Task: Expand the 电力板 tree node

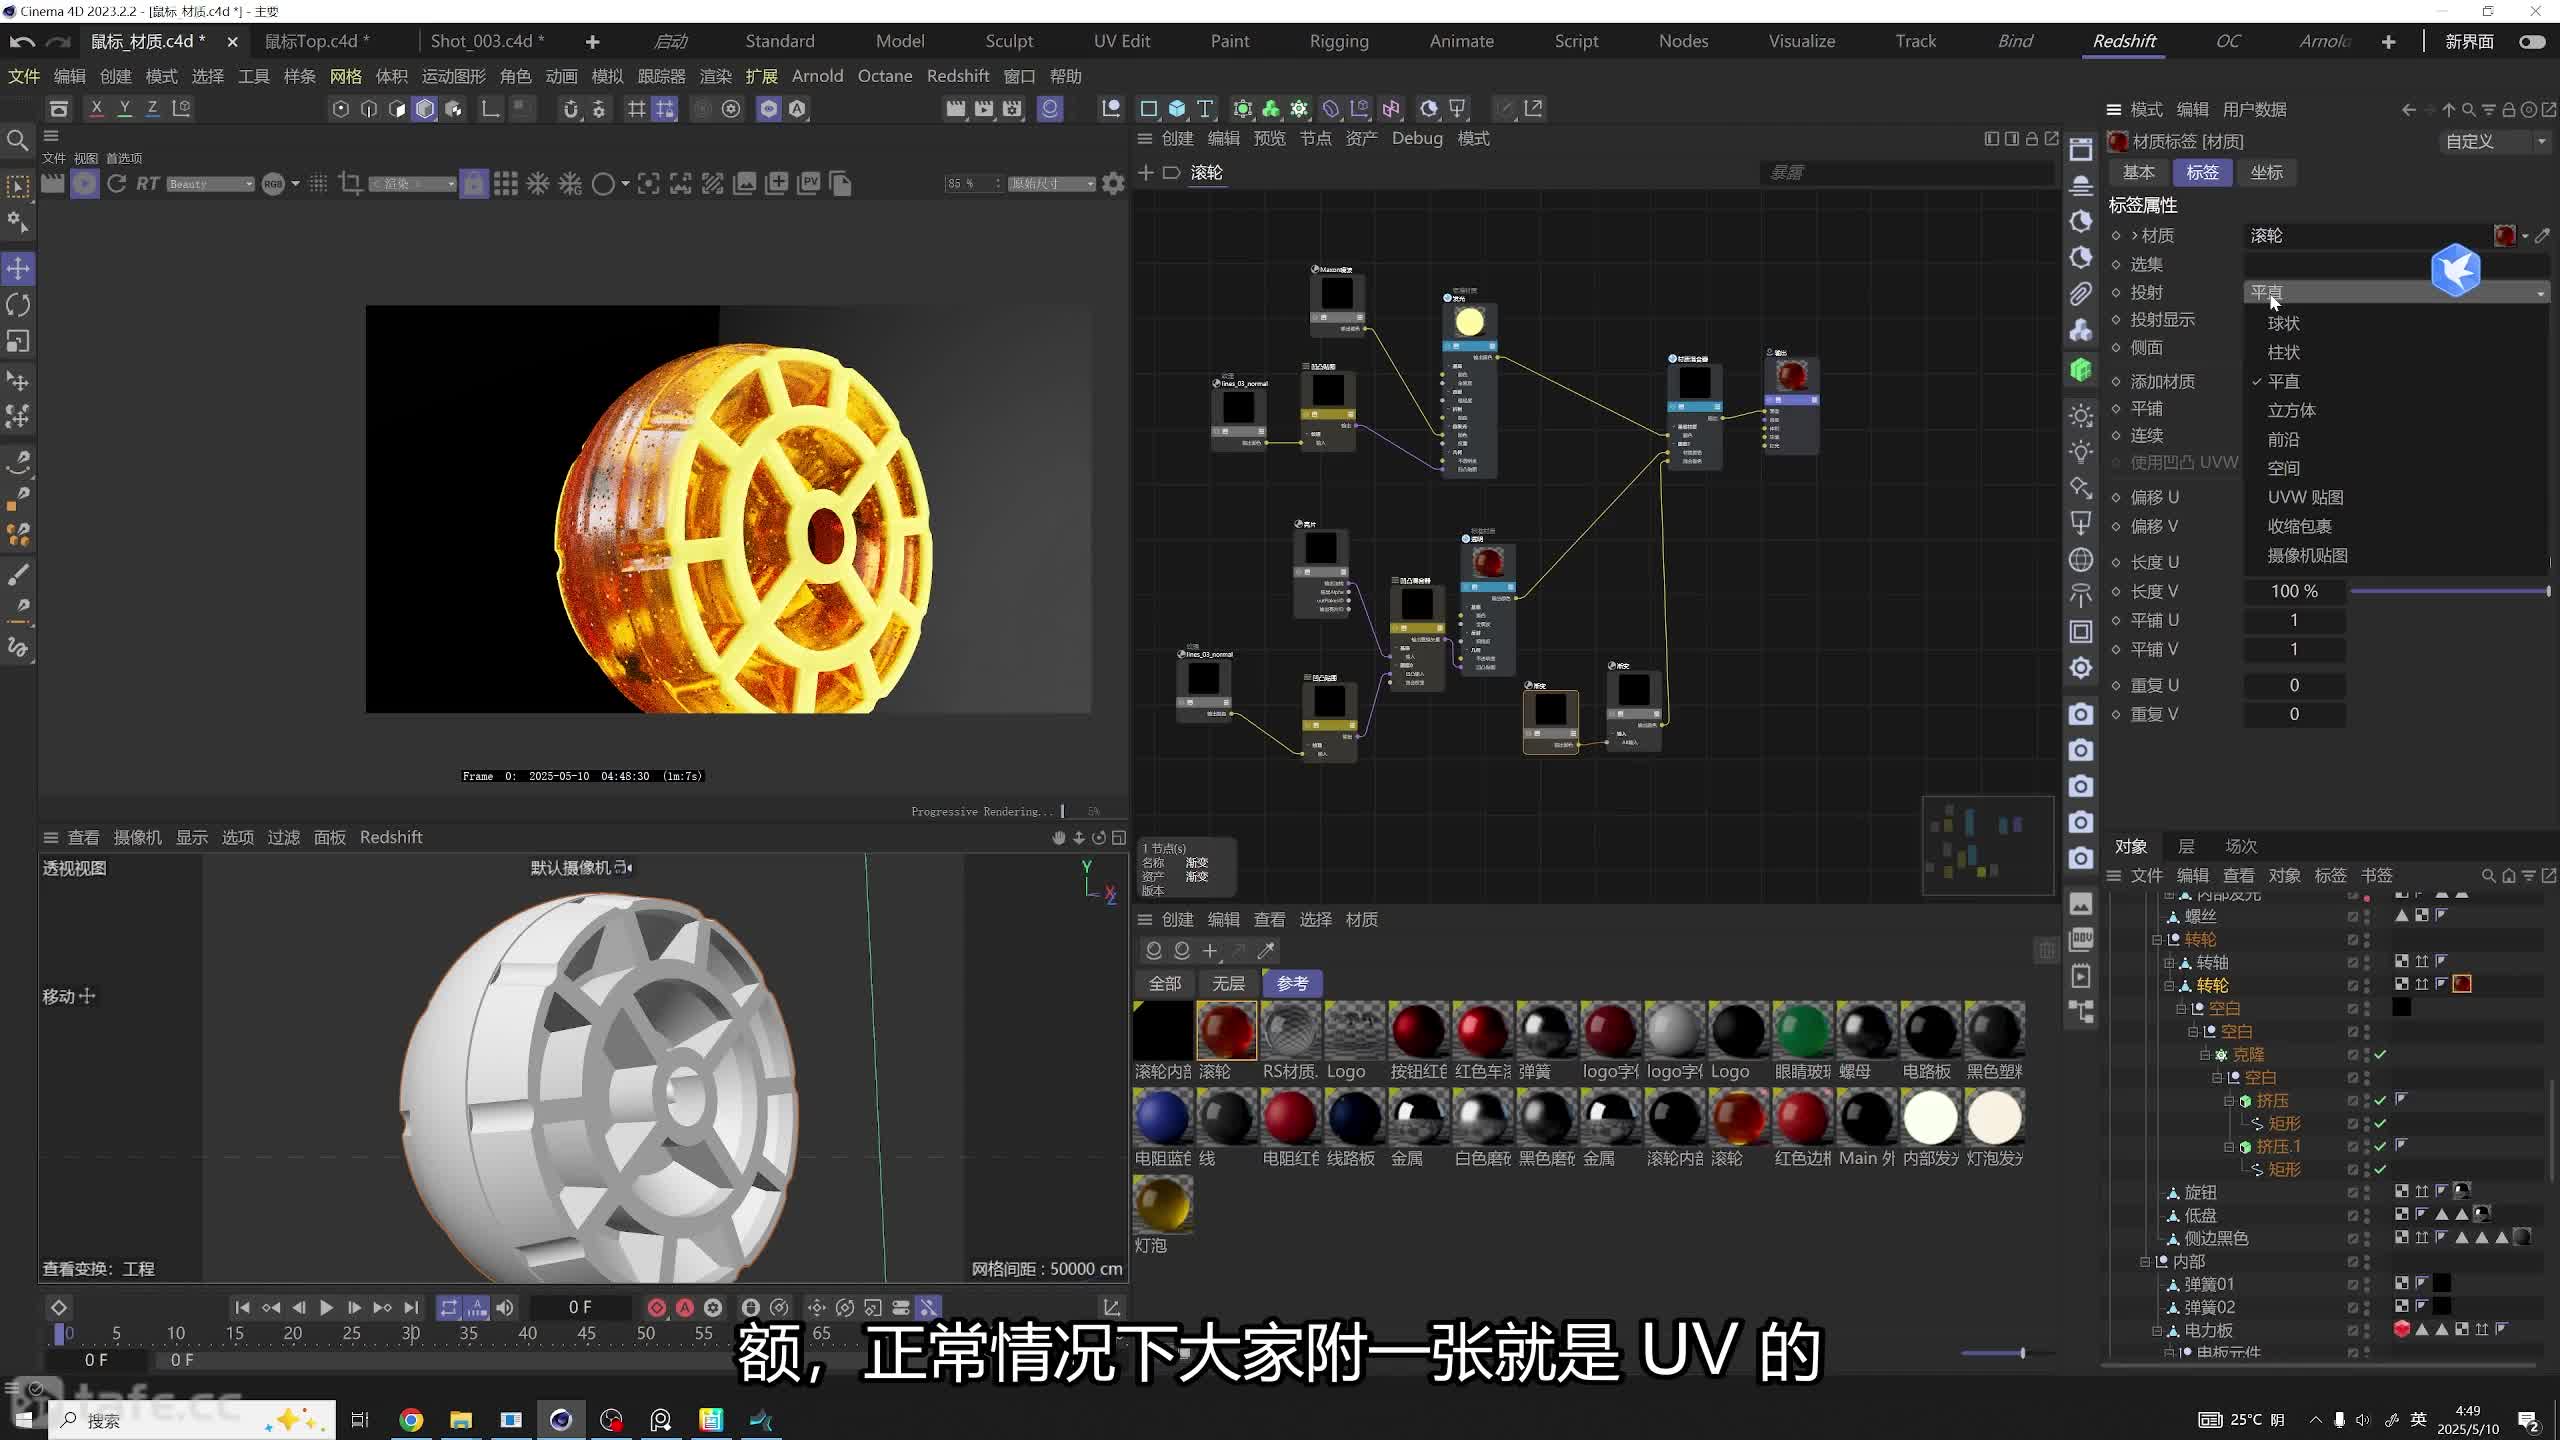Action: 2157,1331
